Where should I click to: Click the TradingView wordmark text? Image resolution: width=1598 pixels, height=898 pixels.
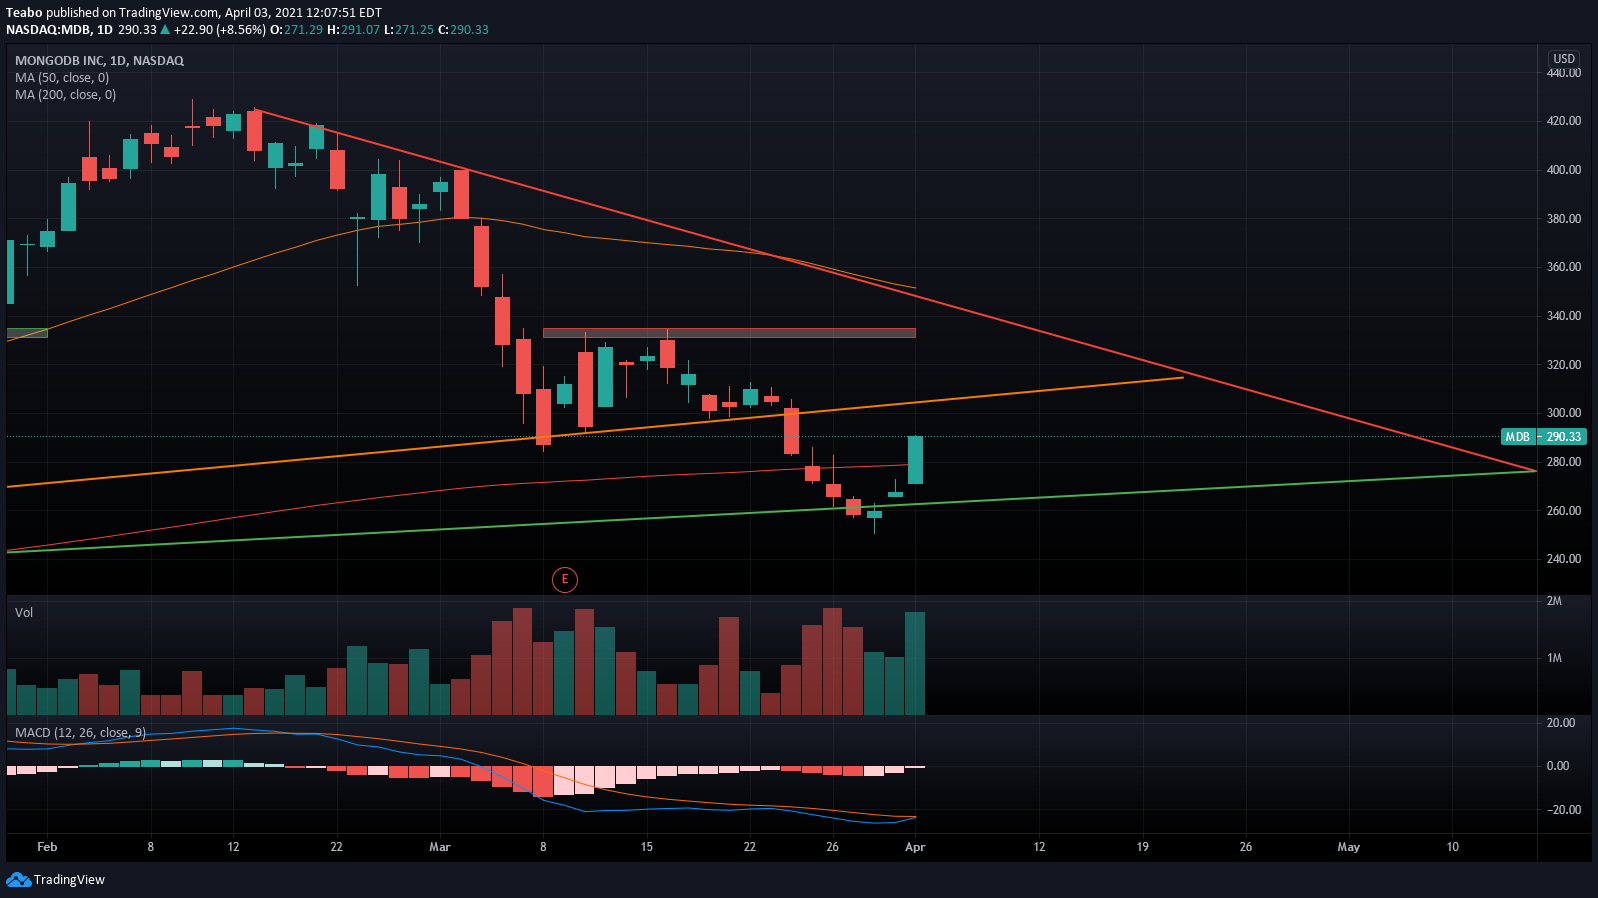pos(69,880)
